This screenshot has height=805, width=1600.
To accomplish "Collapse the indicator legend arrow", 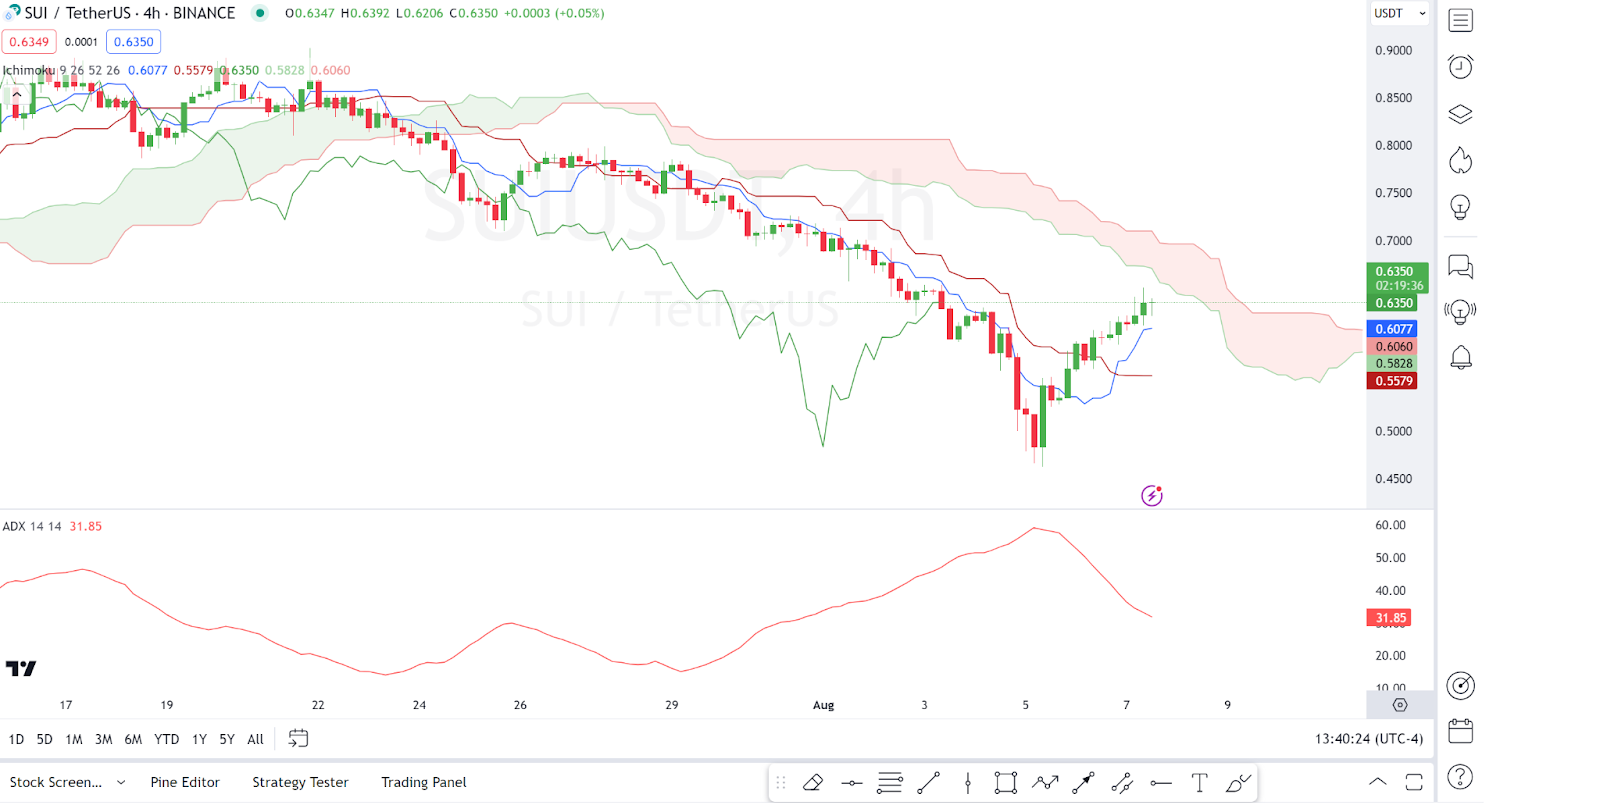I will coord(16,93).
